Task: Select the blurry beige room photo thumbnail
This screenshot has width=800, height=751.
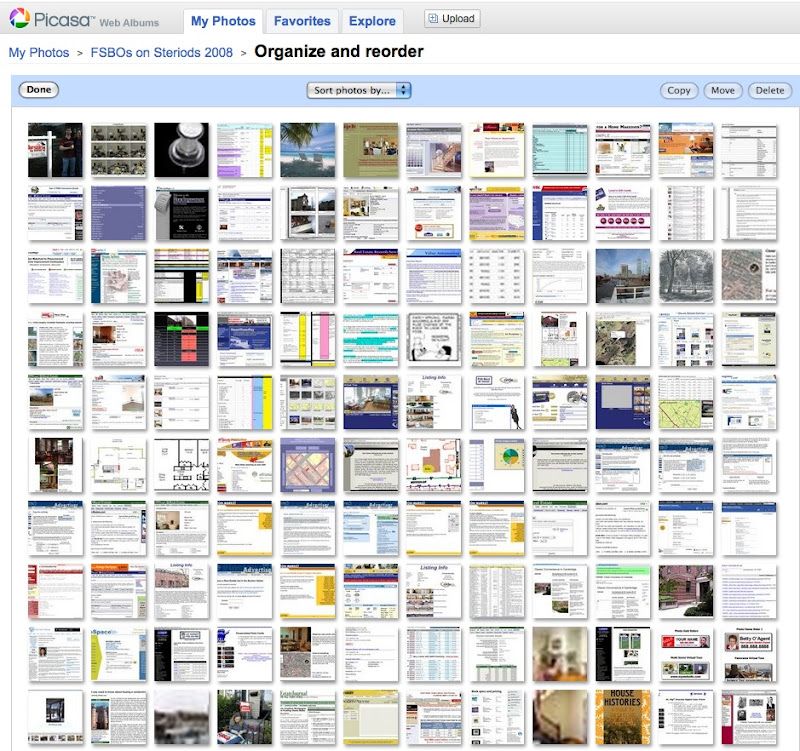Action: click(x=560, y=655)
